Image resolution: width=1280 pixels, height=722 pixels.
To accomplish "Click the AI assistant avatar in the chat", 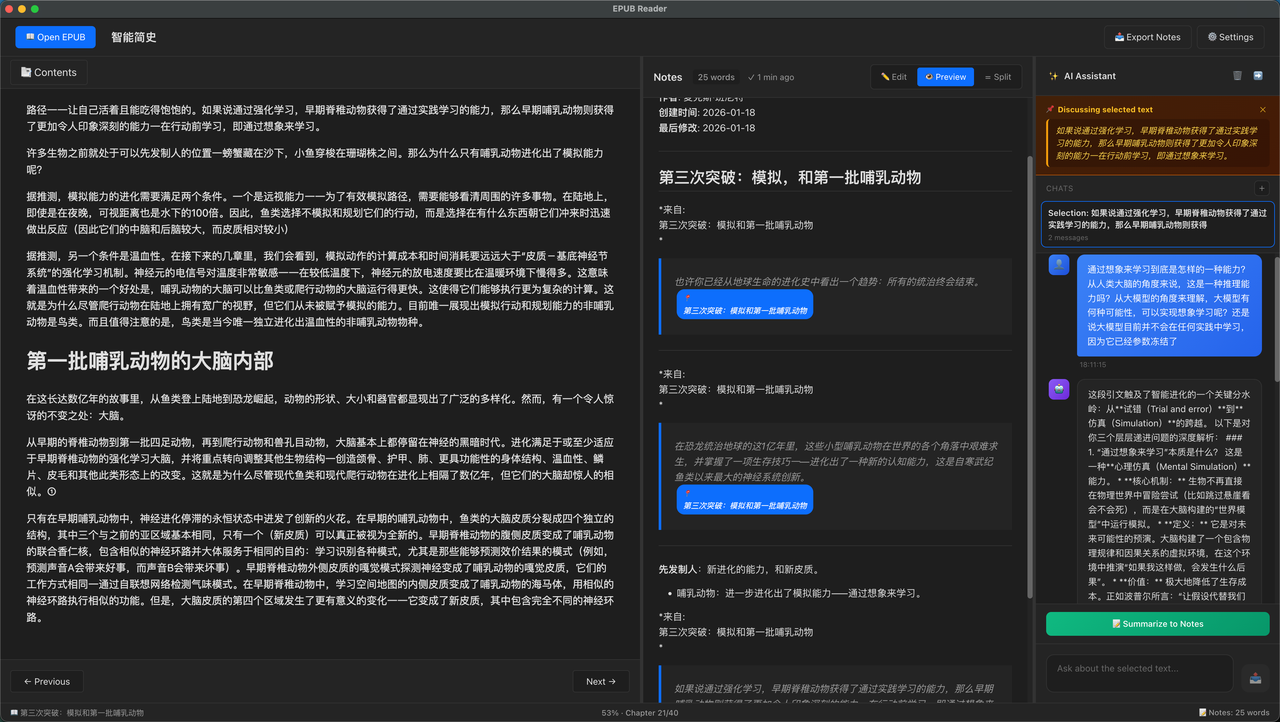I will (1059, 389).
